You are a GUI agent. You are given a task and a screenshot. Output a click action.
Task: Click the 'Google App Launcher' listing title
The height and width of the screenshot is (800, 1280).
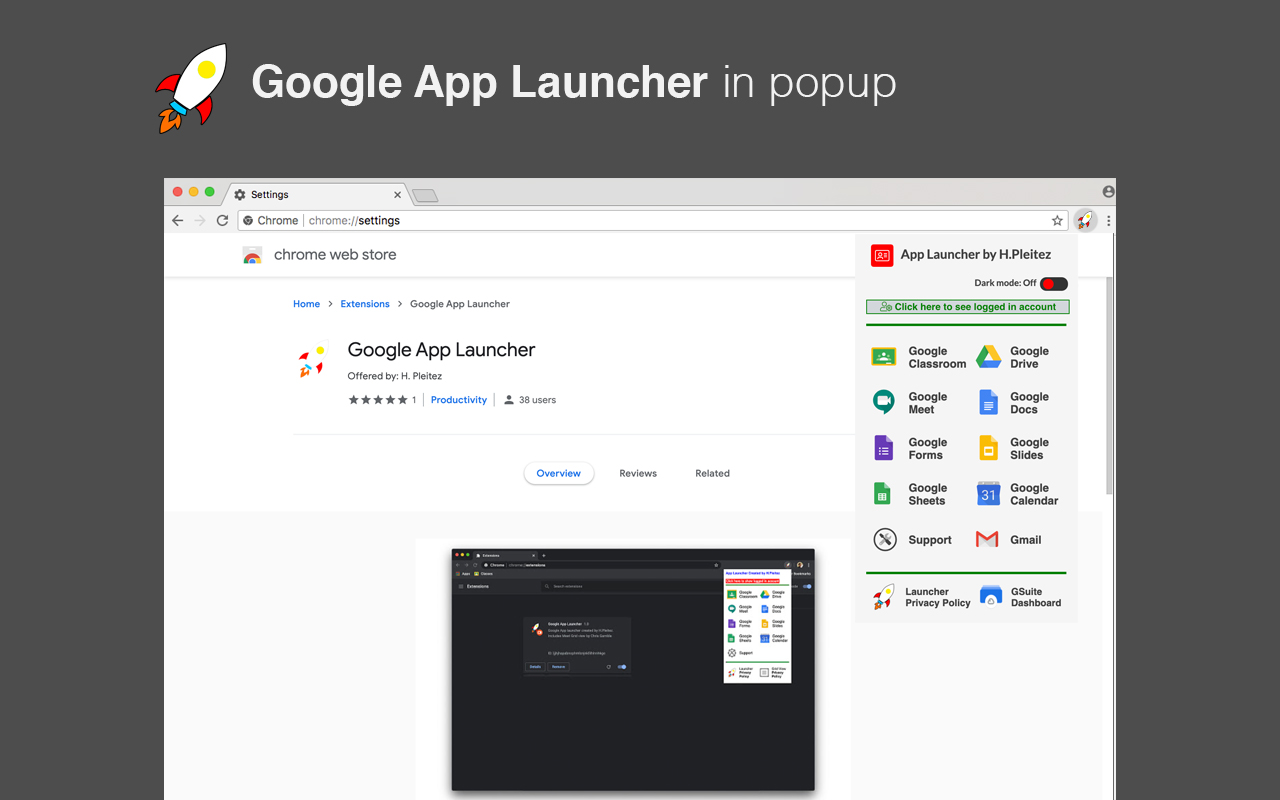point(441,350)
